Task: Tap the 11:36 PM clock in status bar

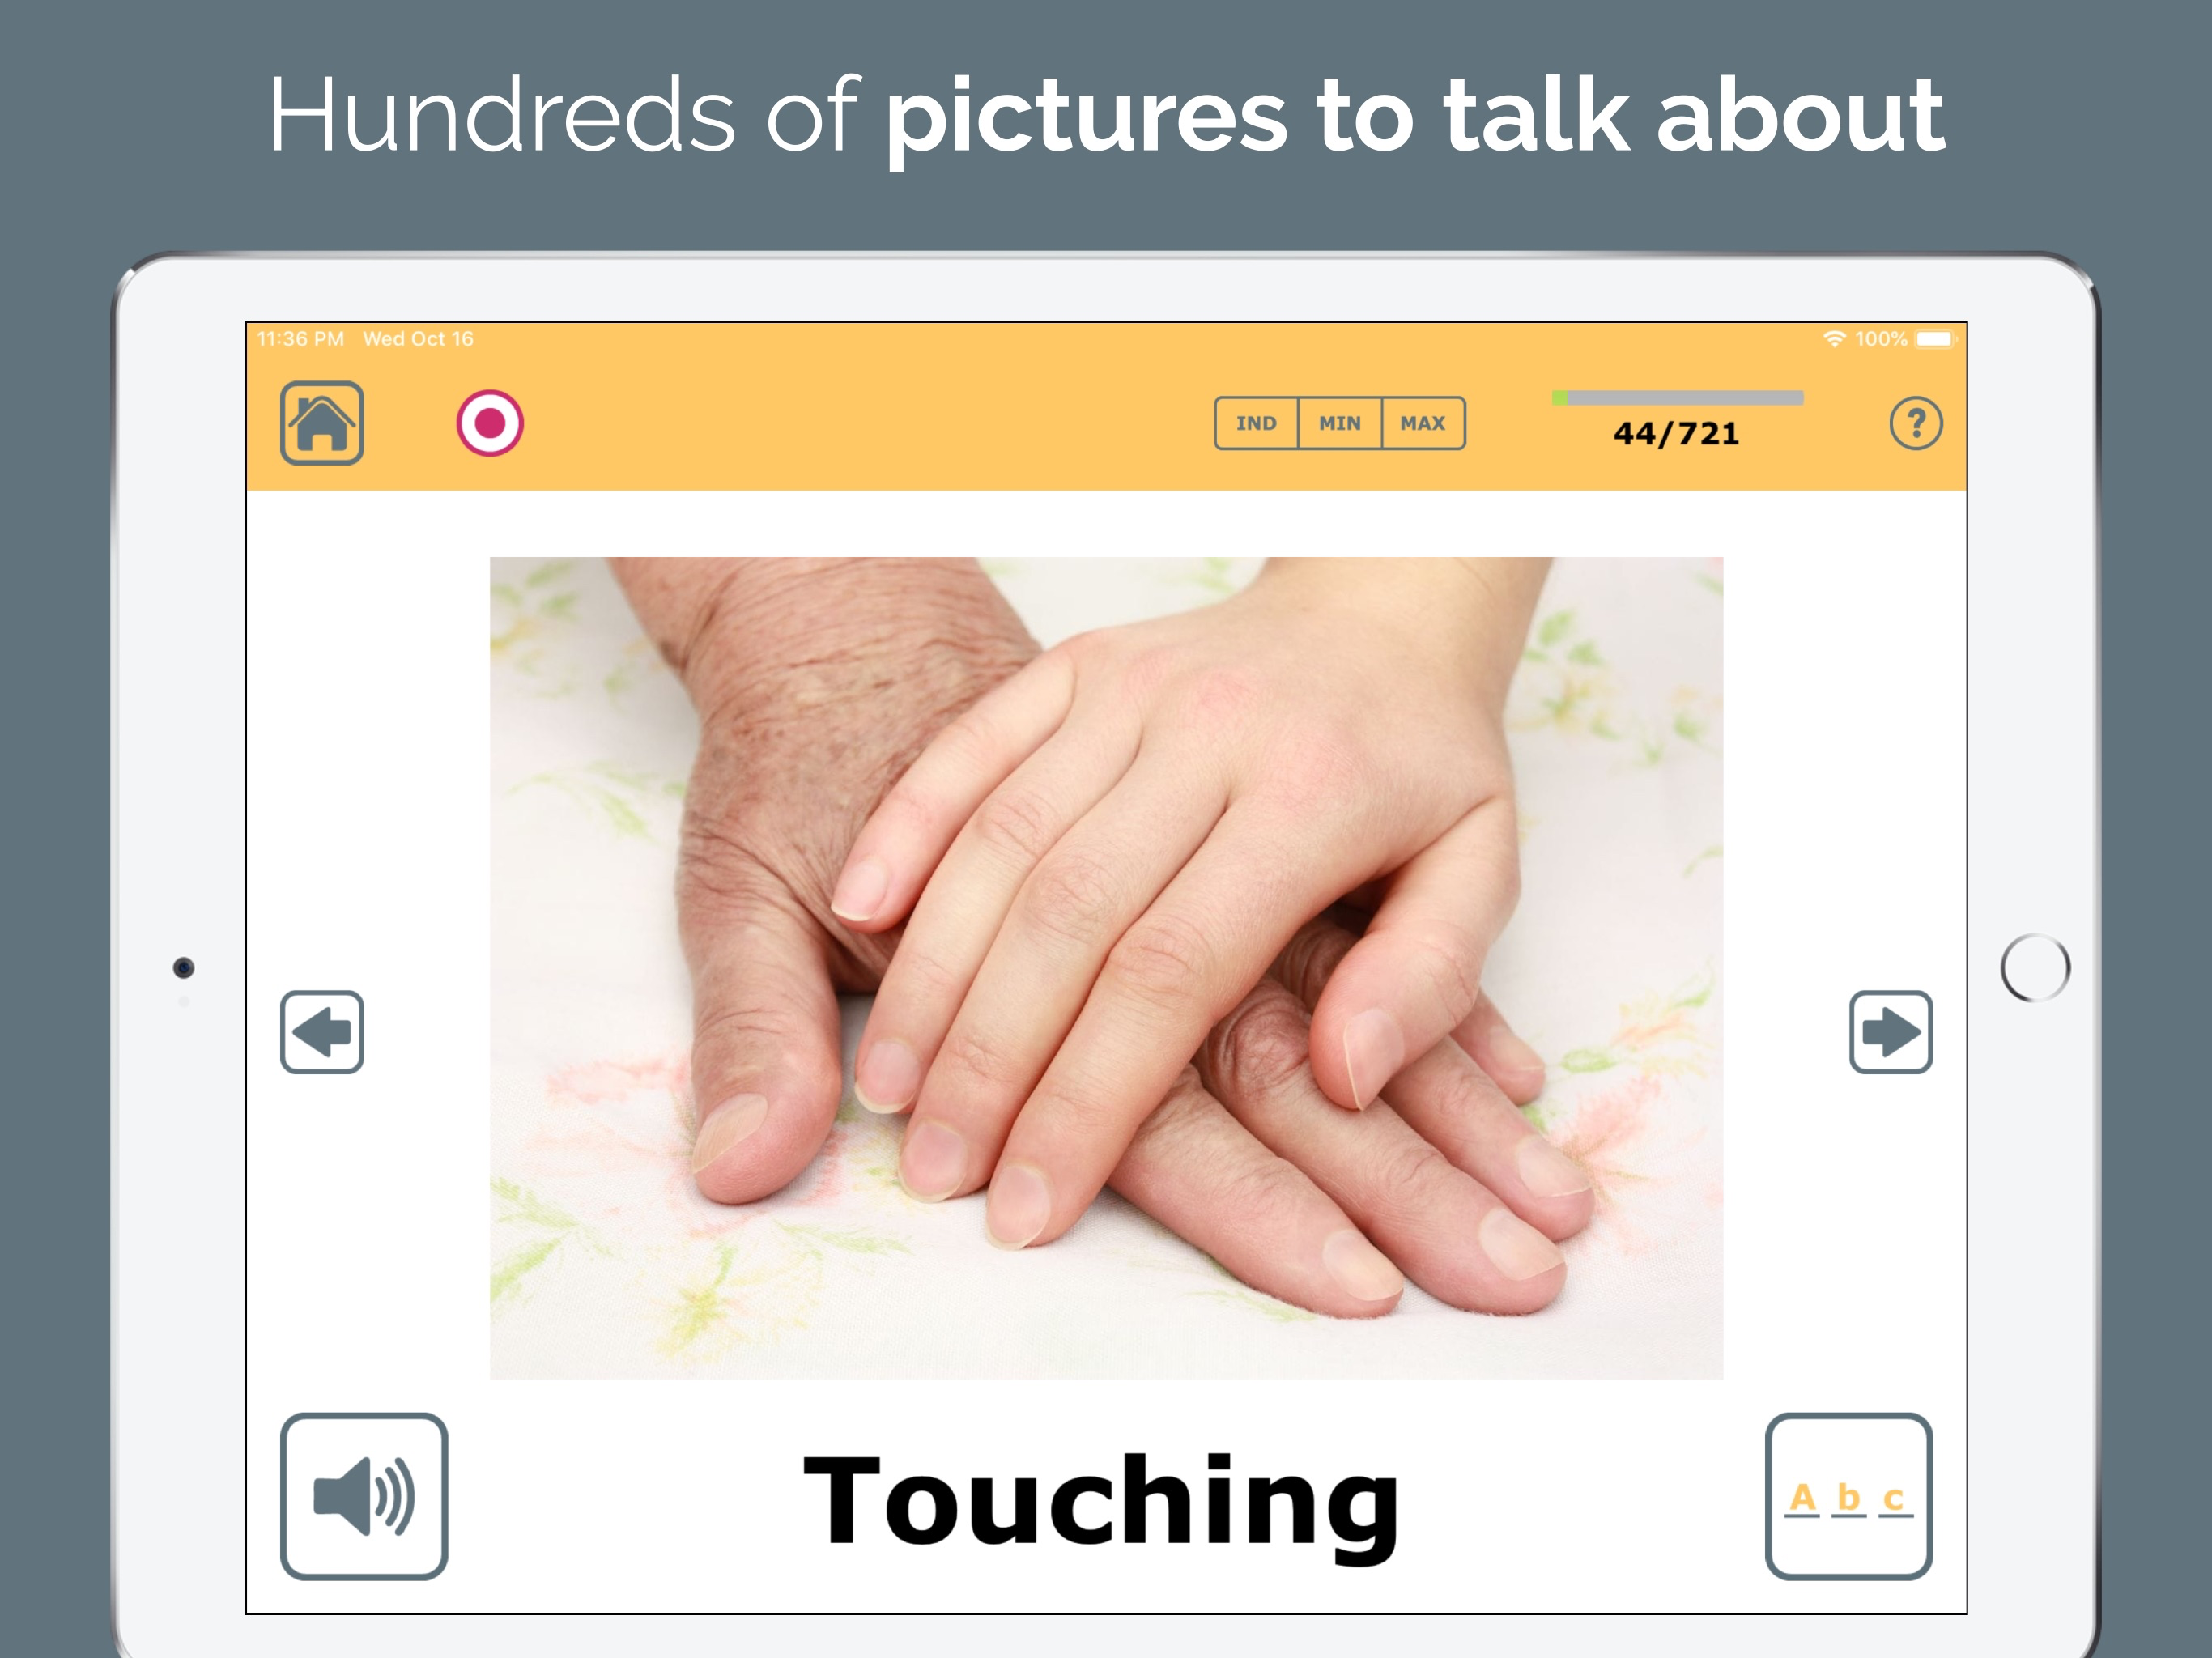Action: click(300, 339)
